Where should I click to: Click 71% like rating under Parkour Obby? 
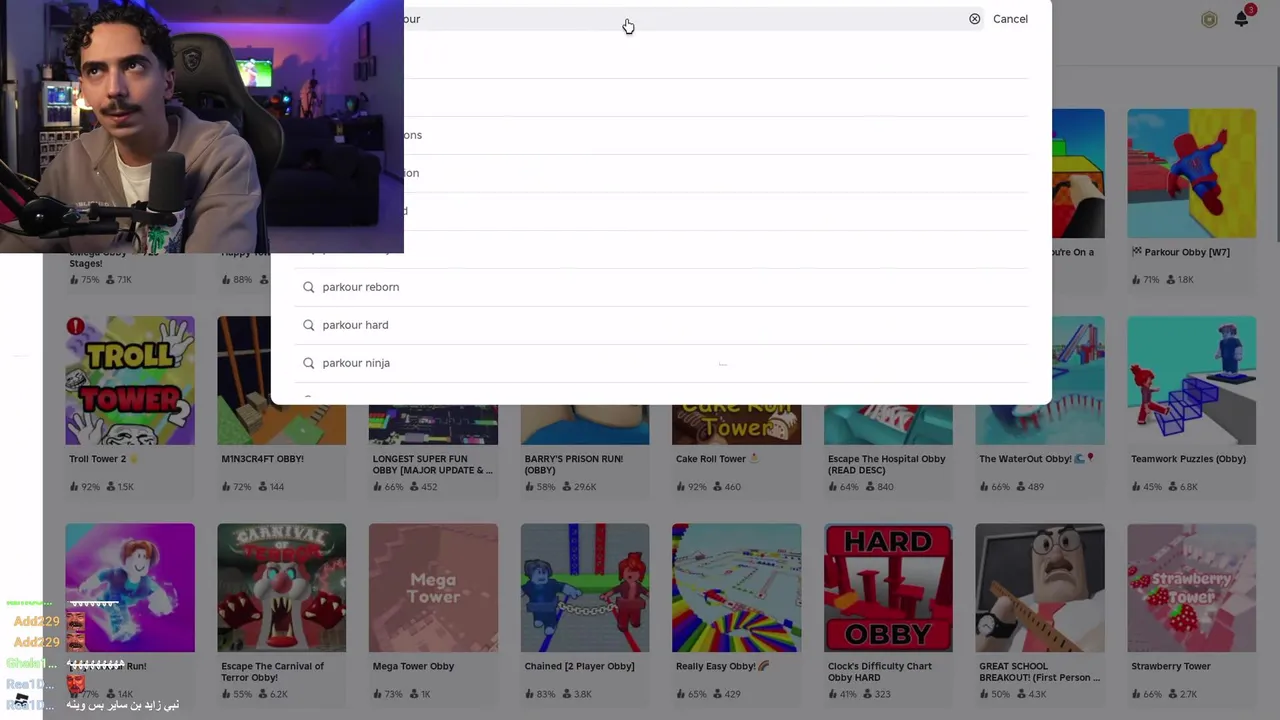[x=1146, y=280]
